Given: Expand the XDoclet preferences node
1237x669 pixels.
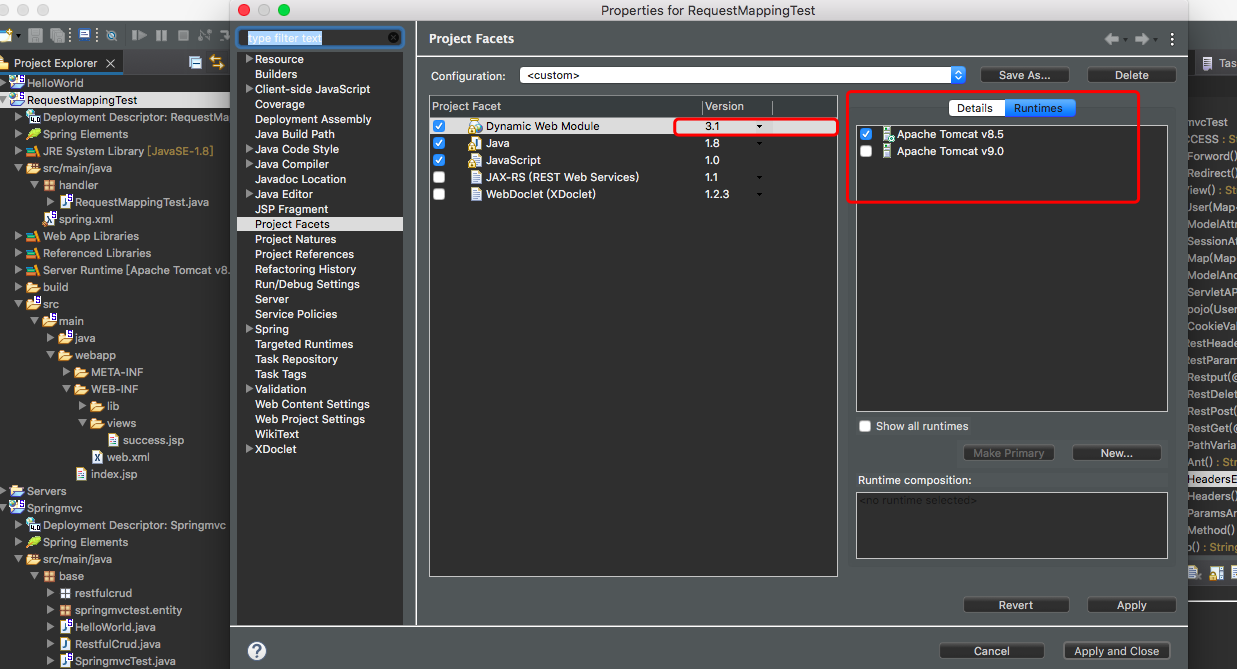Looking at the screenshot, I should click(249, 449).
